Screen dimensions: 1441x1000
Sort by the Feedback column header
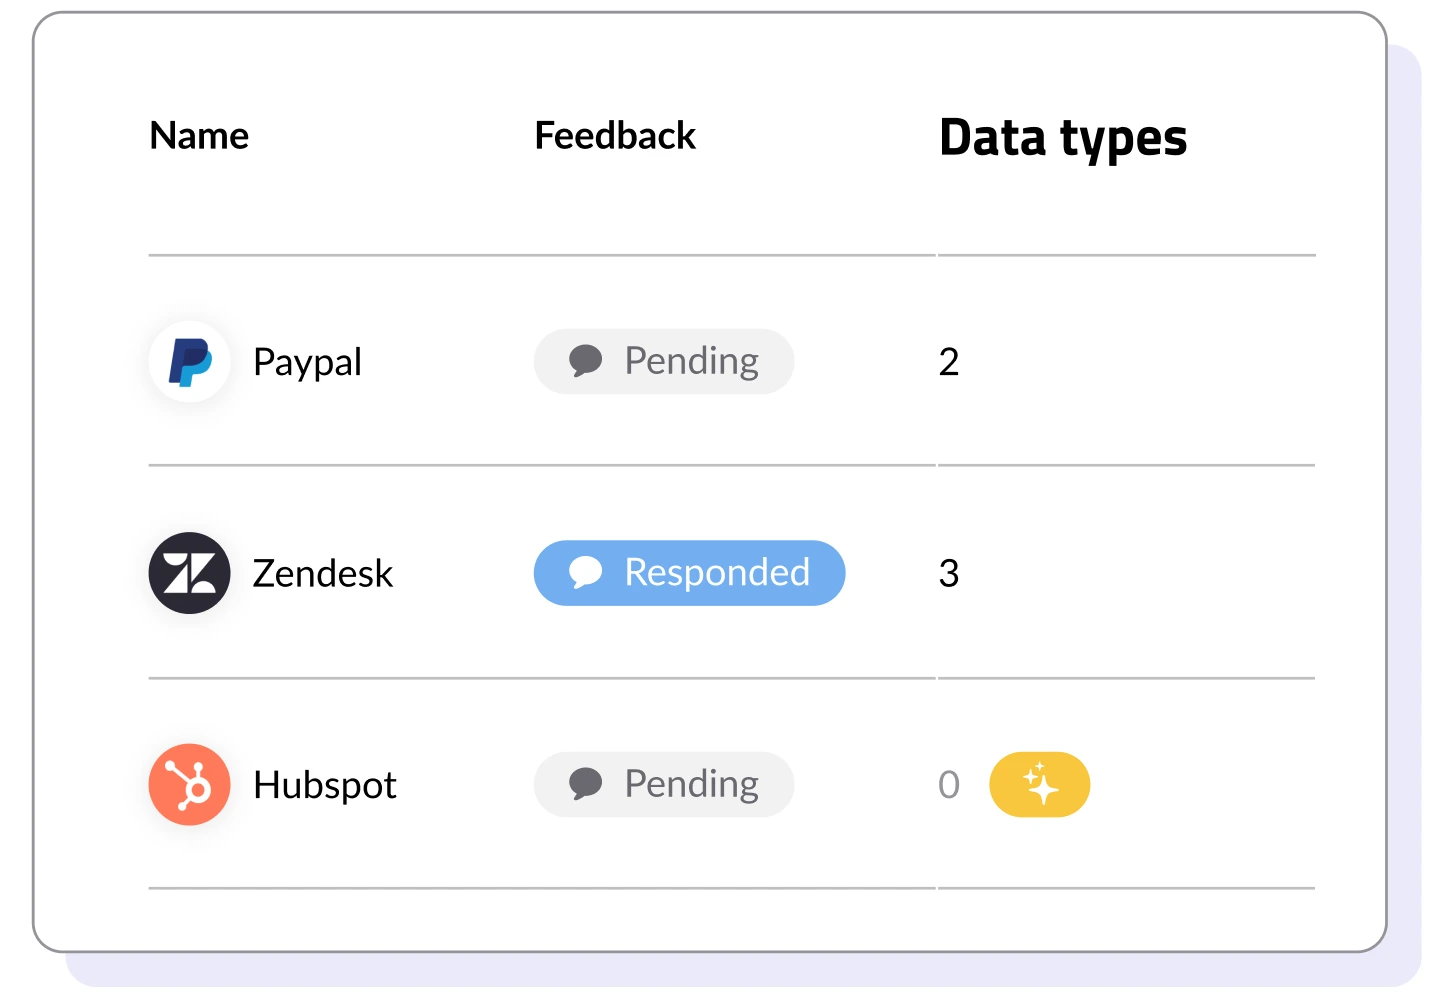pyautogui.click(x=615, y=136)
